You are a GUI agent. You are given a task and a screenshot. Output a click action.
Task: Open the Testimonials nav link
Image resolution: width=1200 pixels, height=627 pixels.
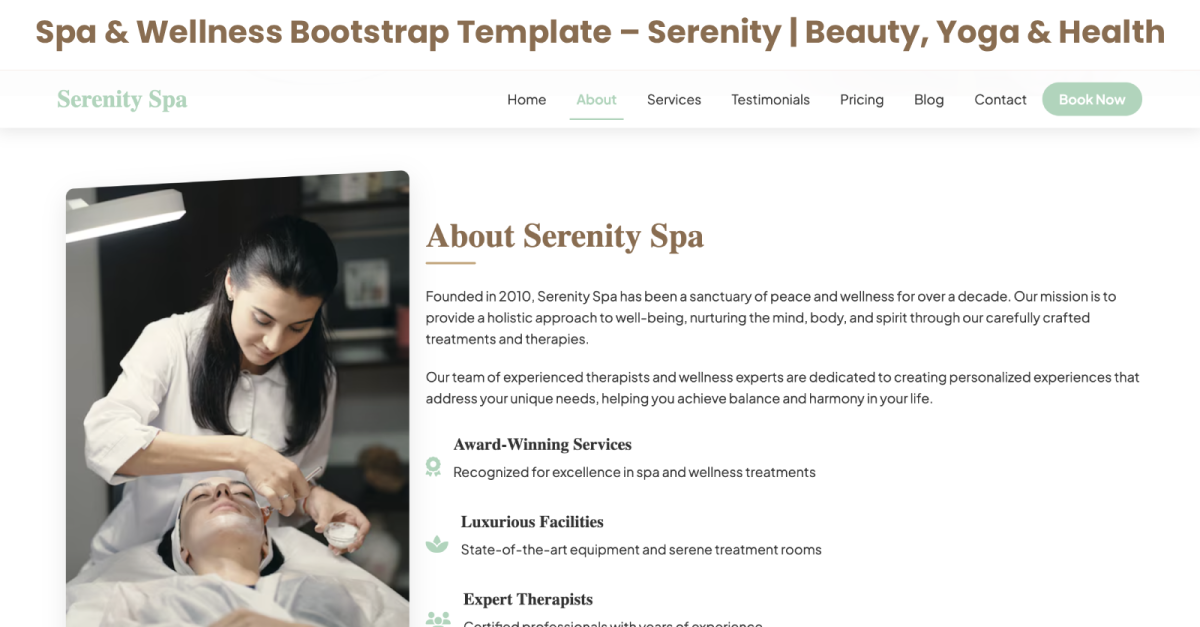point(770,99)
